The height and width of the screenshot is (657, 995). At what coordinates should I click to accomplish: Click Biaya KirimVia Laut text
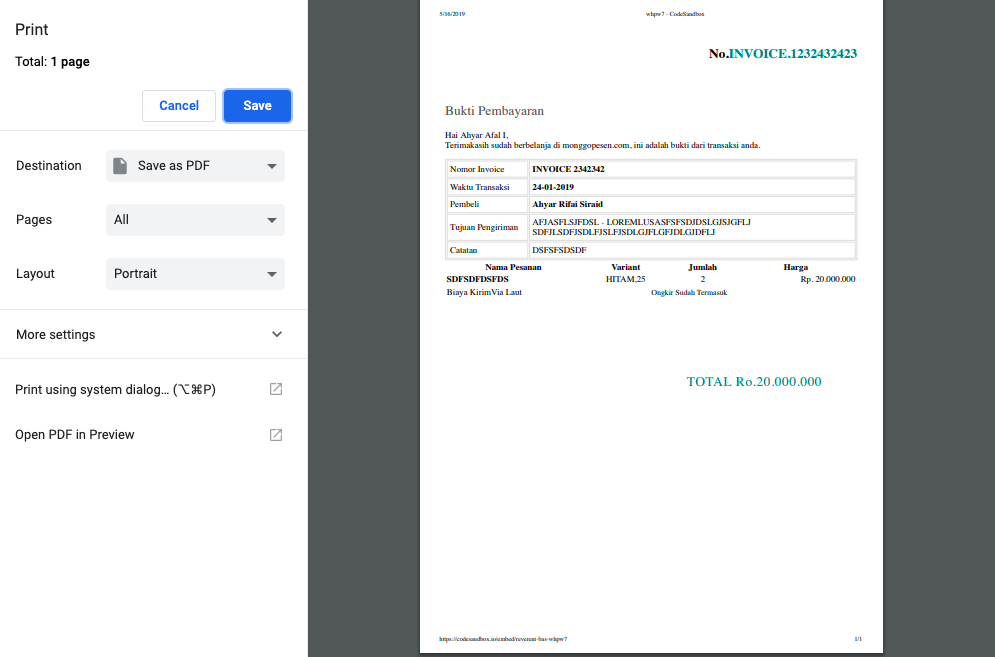[x=484, y=292]
